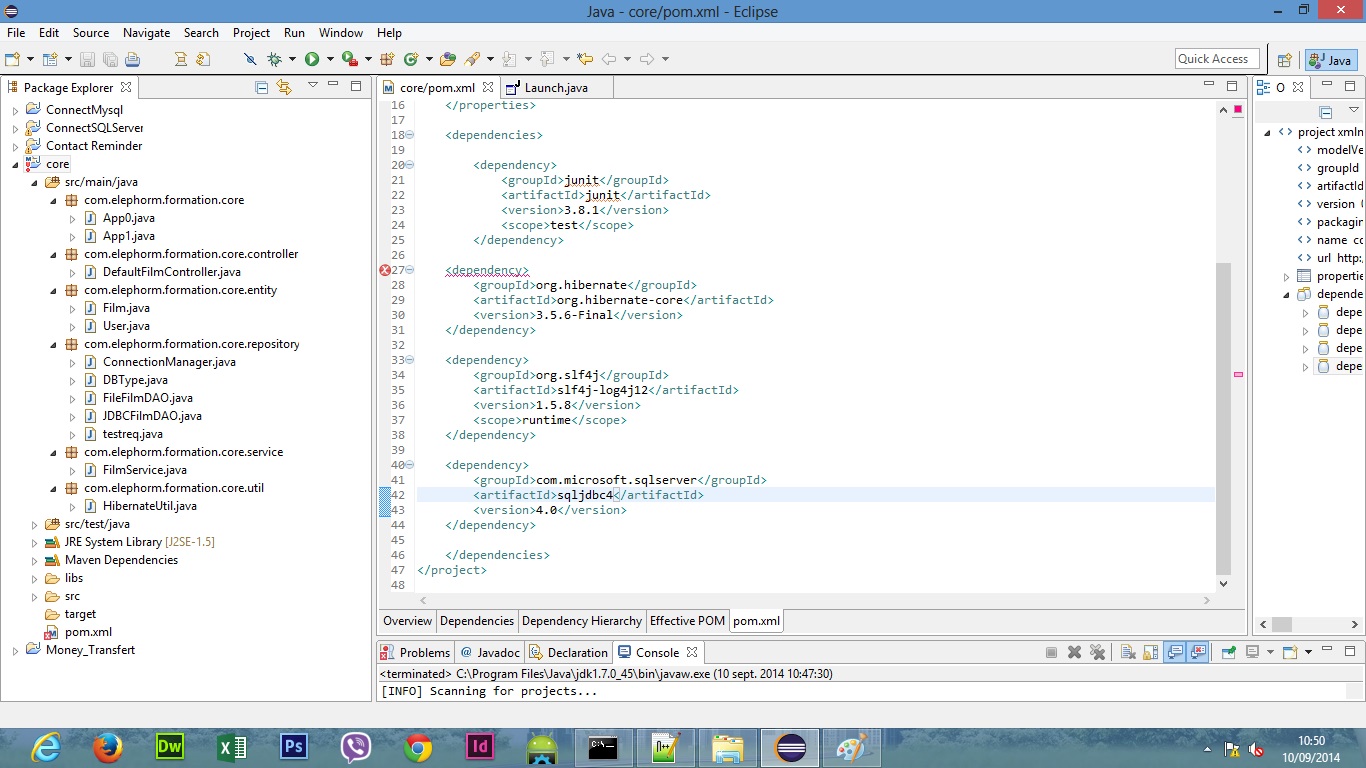Expand the Money_Transfert project

[15, 650]
